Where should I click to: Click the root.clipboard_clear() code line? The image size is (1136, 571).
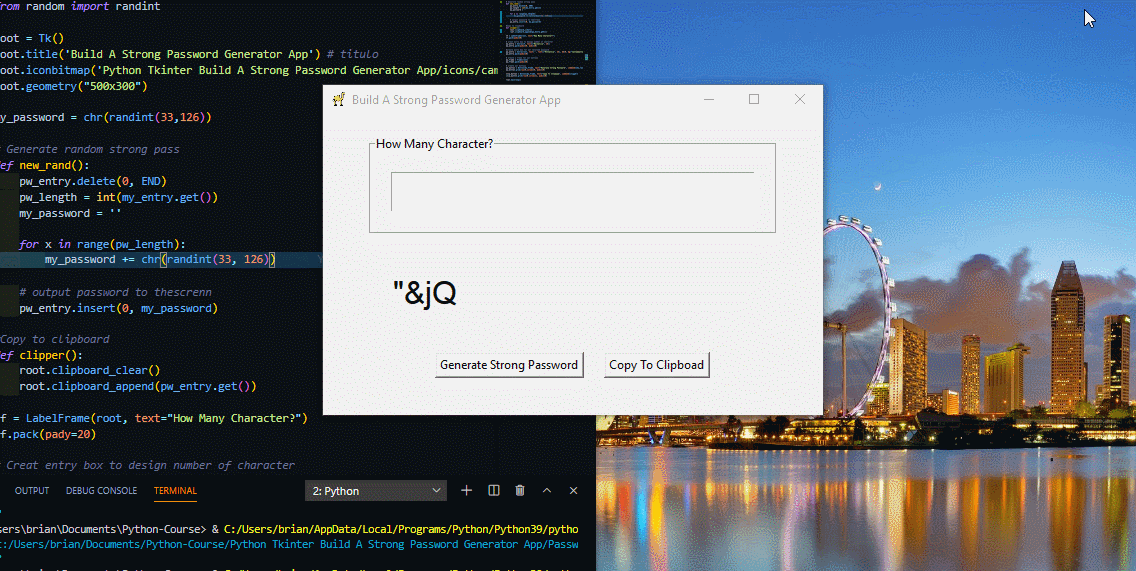click(90, 370)
